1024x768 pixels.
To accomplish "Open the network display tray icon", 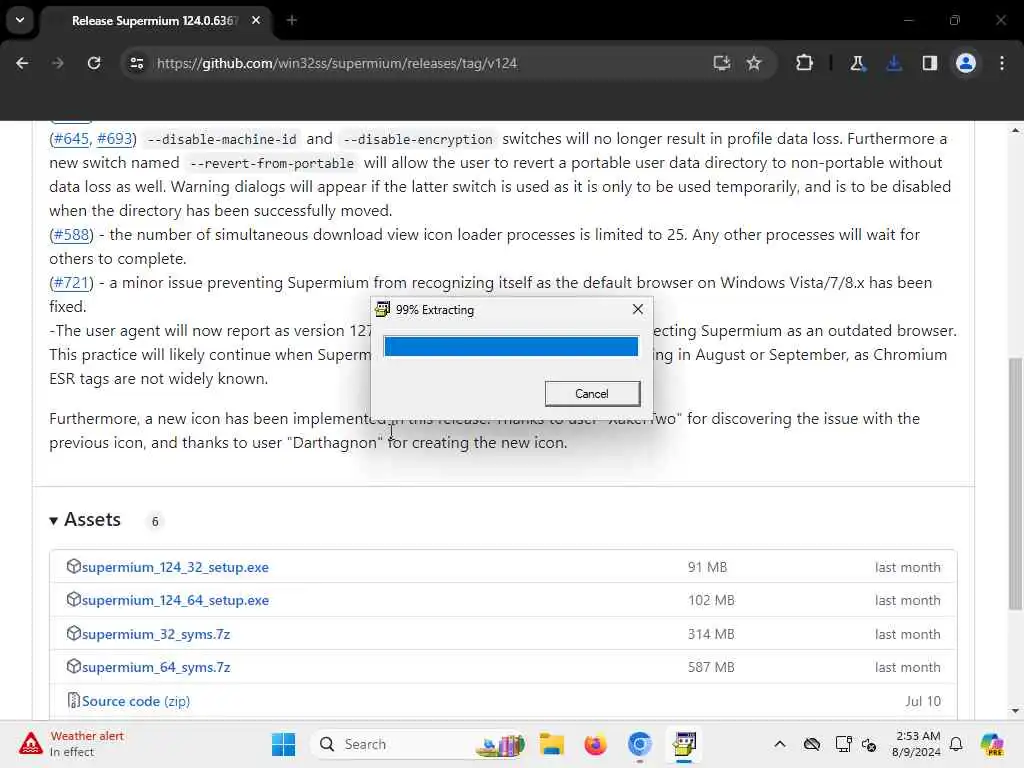I will pos(843,744).
